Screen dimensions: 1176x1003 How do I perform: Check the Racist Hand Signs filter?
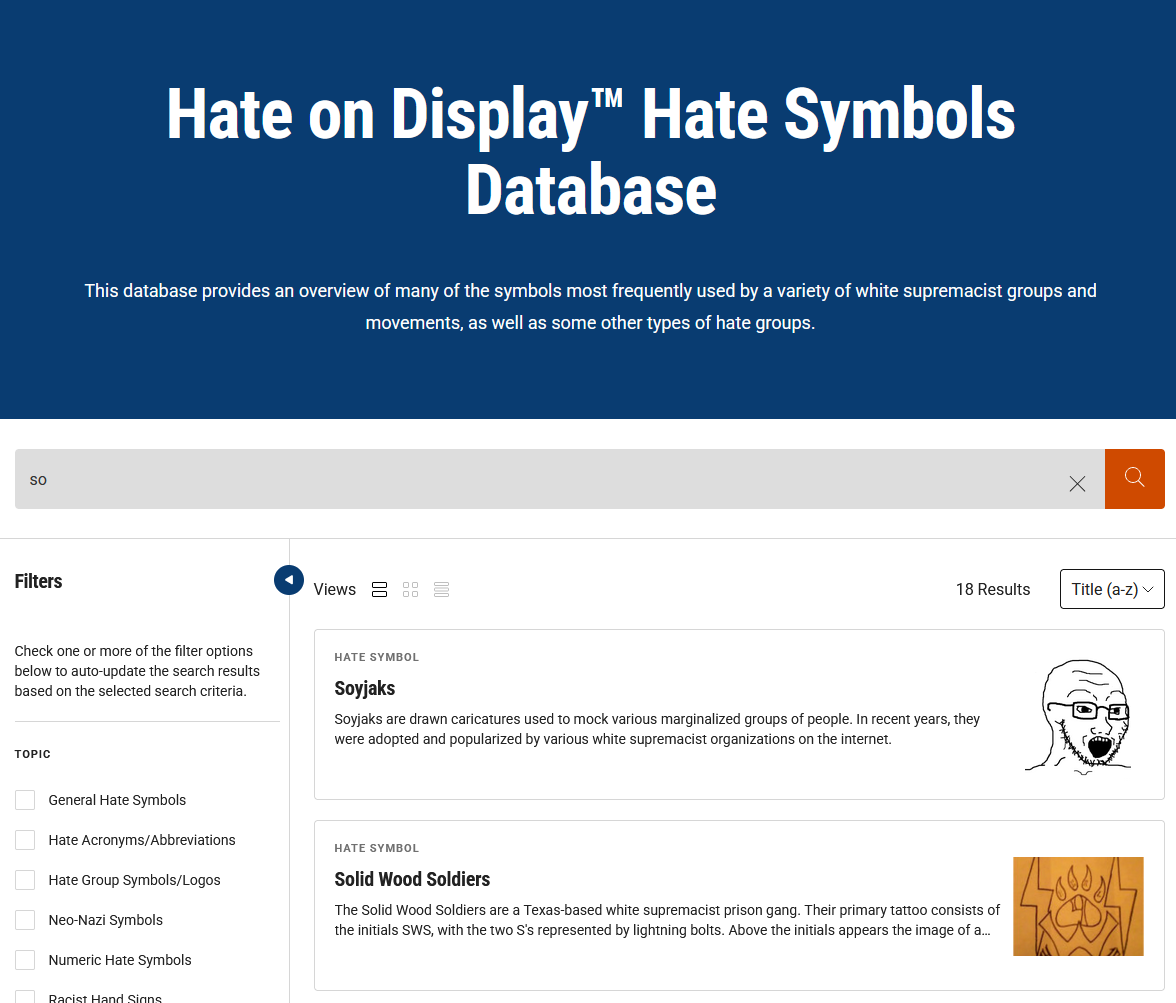[x=25, y=996]
